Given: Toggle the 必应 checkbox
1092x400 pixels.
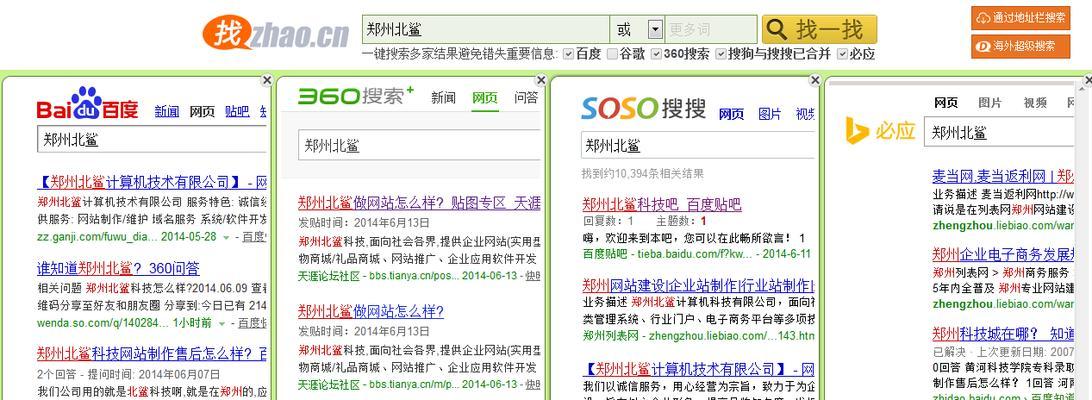Looking at the screenshot, I should (x=843, y=54).
